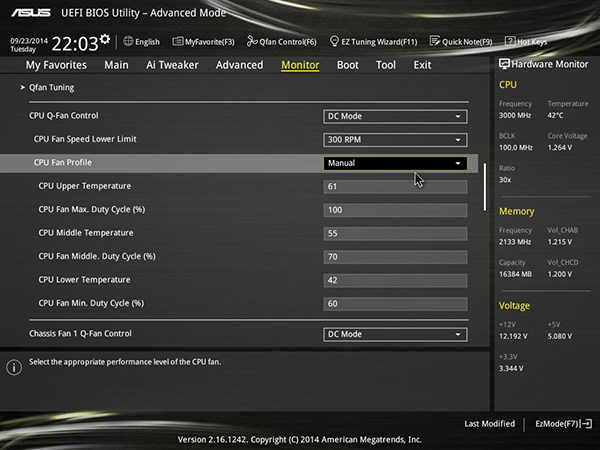Click the CPU Fan Middle. Duty Cycle field
This screenshot has width=600, height=450.
[395, 257]
